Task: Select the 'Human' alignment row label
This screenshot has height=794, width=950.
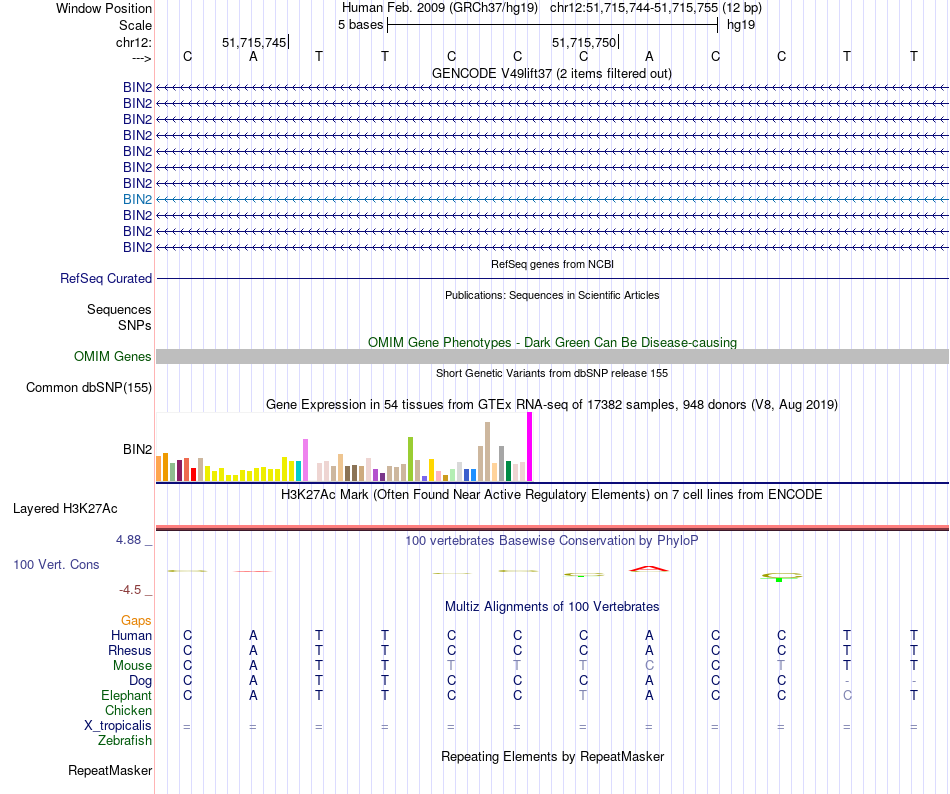Action: point(131,635)
